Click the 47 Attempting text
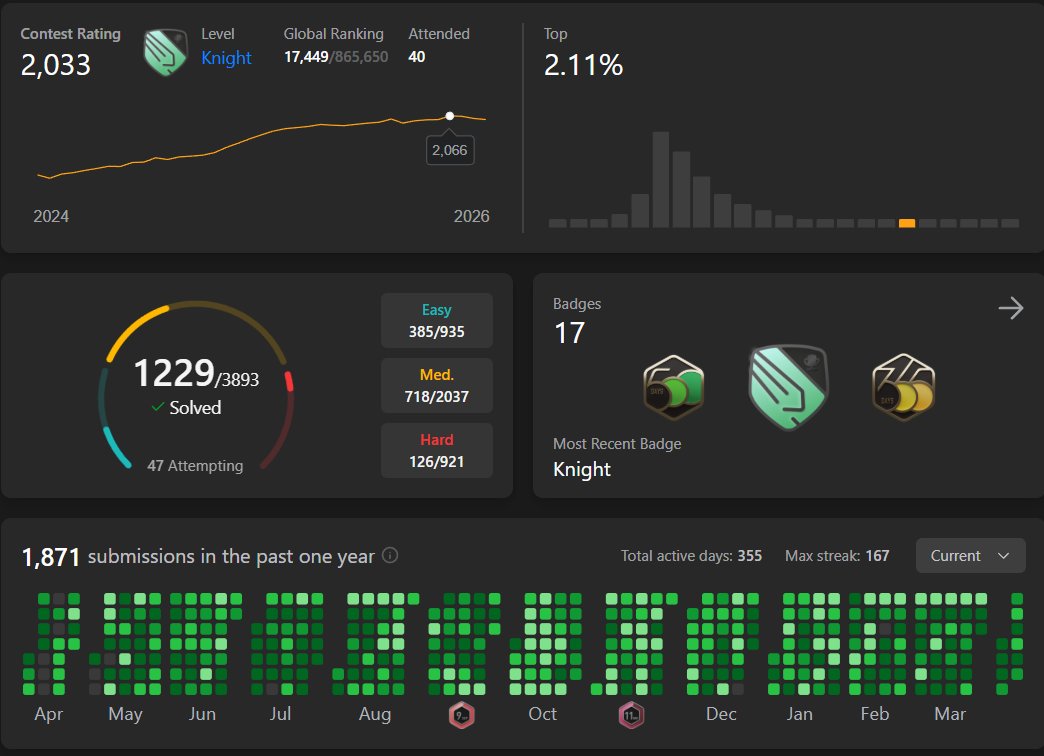Viewport: 1044px width, 756px height. (x=195, y=466)
